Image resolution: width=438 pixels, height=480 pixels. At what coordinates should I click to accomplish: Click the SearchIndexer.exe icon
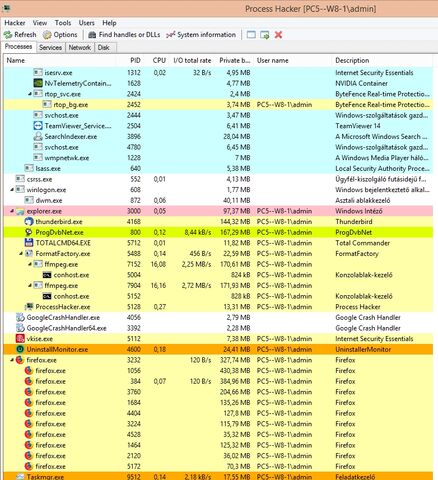[x=38, y=136]
